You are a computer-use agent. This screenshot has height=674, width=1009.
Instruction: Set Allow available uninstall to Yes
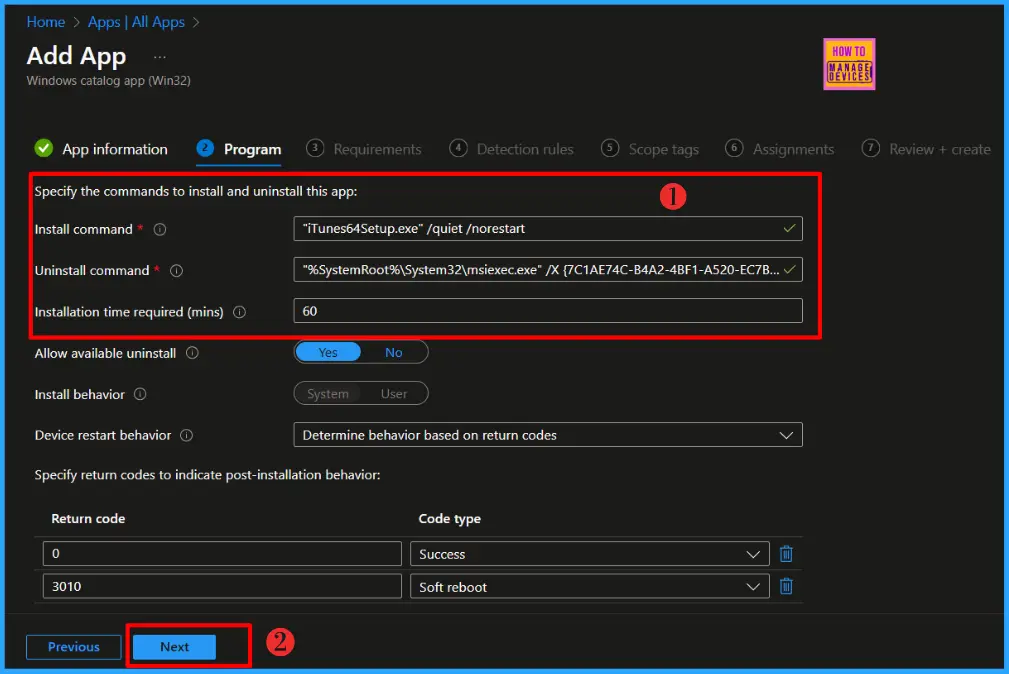[328, 352]
